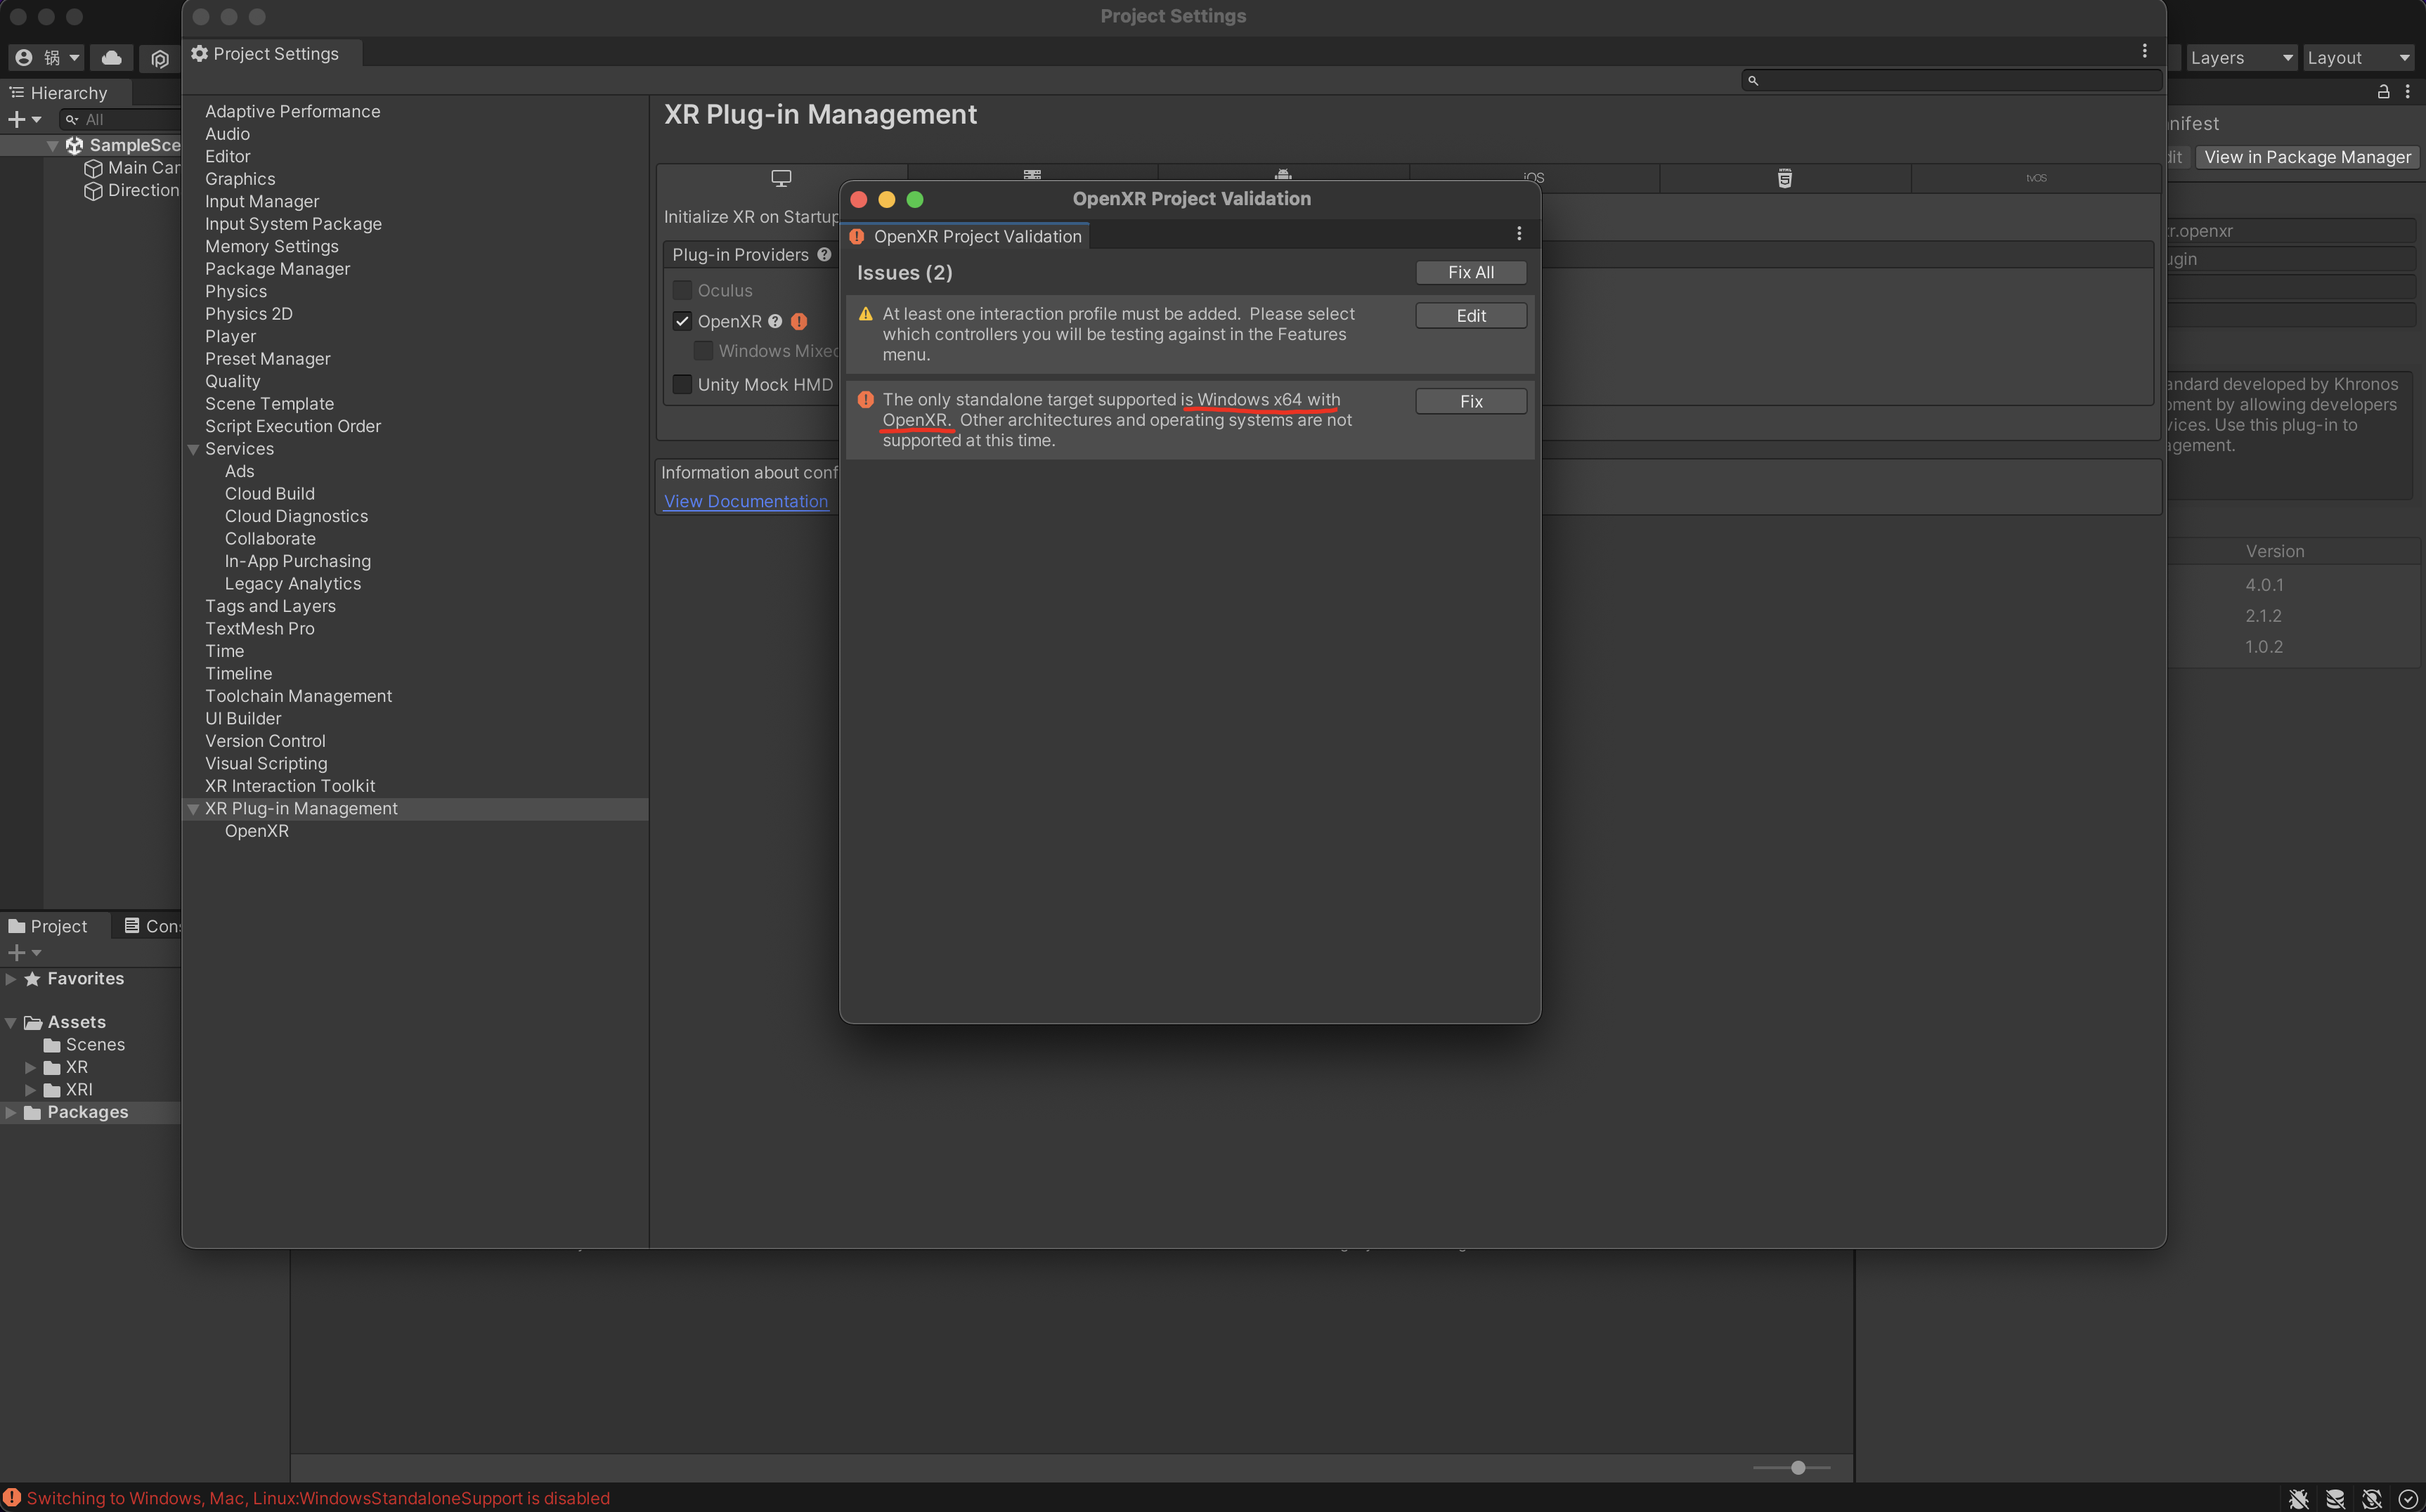Screen dimensions: 2426x1512
Task: Expand the Packages folder in Project panel
Action: 11,1112
